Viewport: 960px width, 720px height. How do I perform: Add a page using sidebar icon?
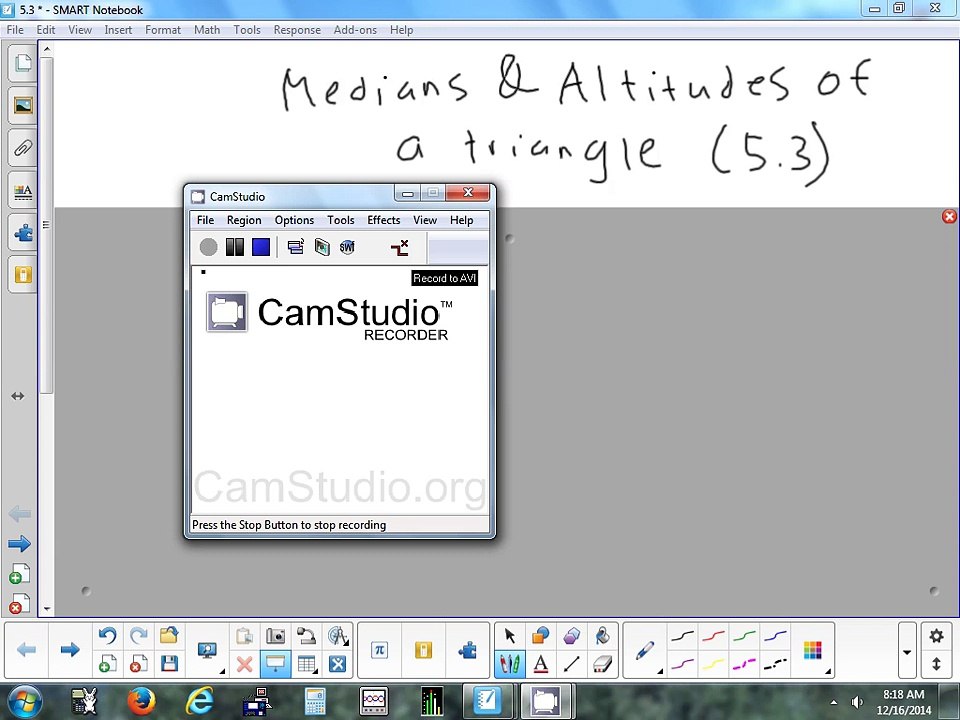tap(20, 574)
